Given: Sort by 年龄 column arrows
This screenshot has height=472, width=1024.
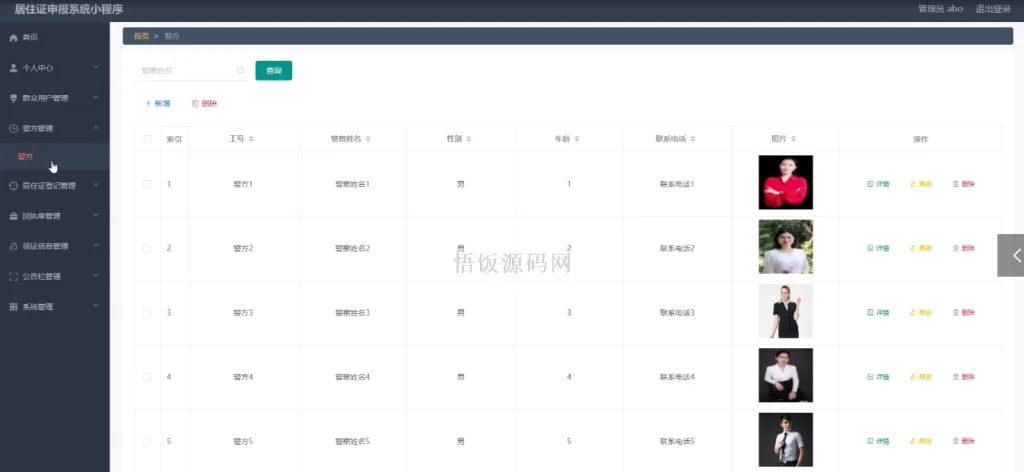Looking at the screenshot, I should tap(577, 139).
